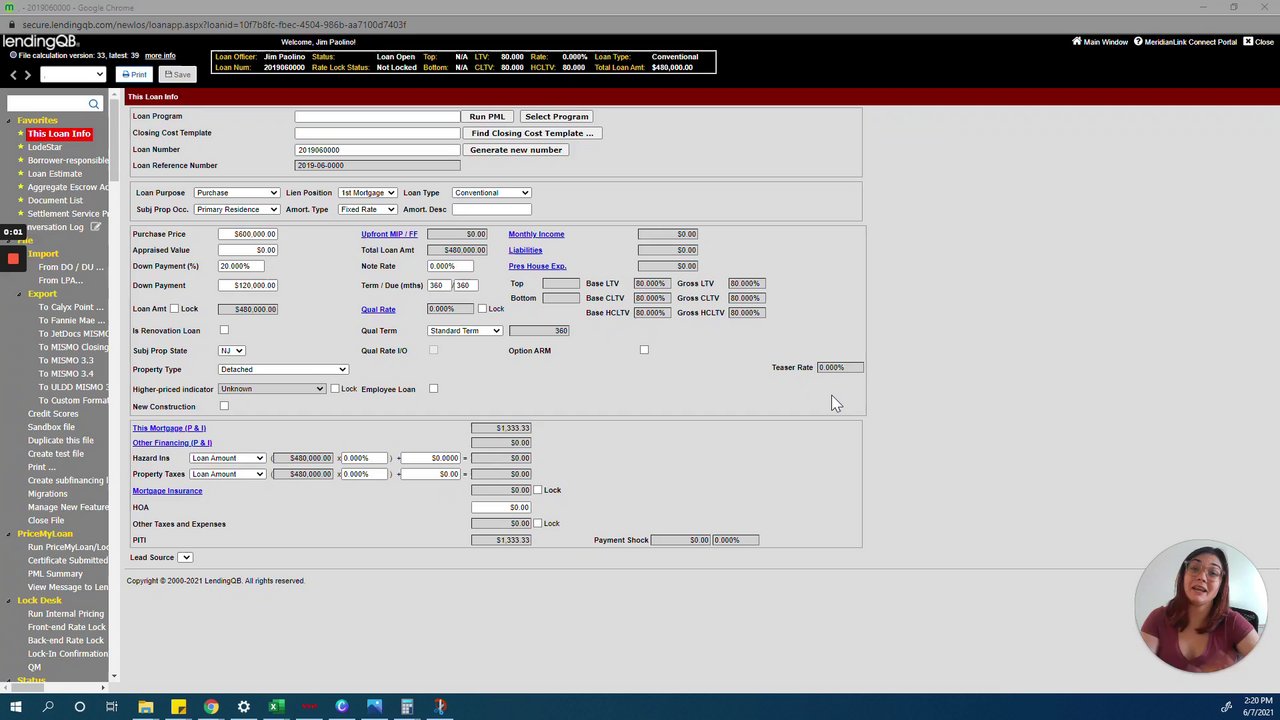Open Windows taskbar search
The width and height of the screenshot is (1280, 720).
click(48, 707)
